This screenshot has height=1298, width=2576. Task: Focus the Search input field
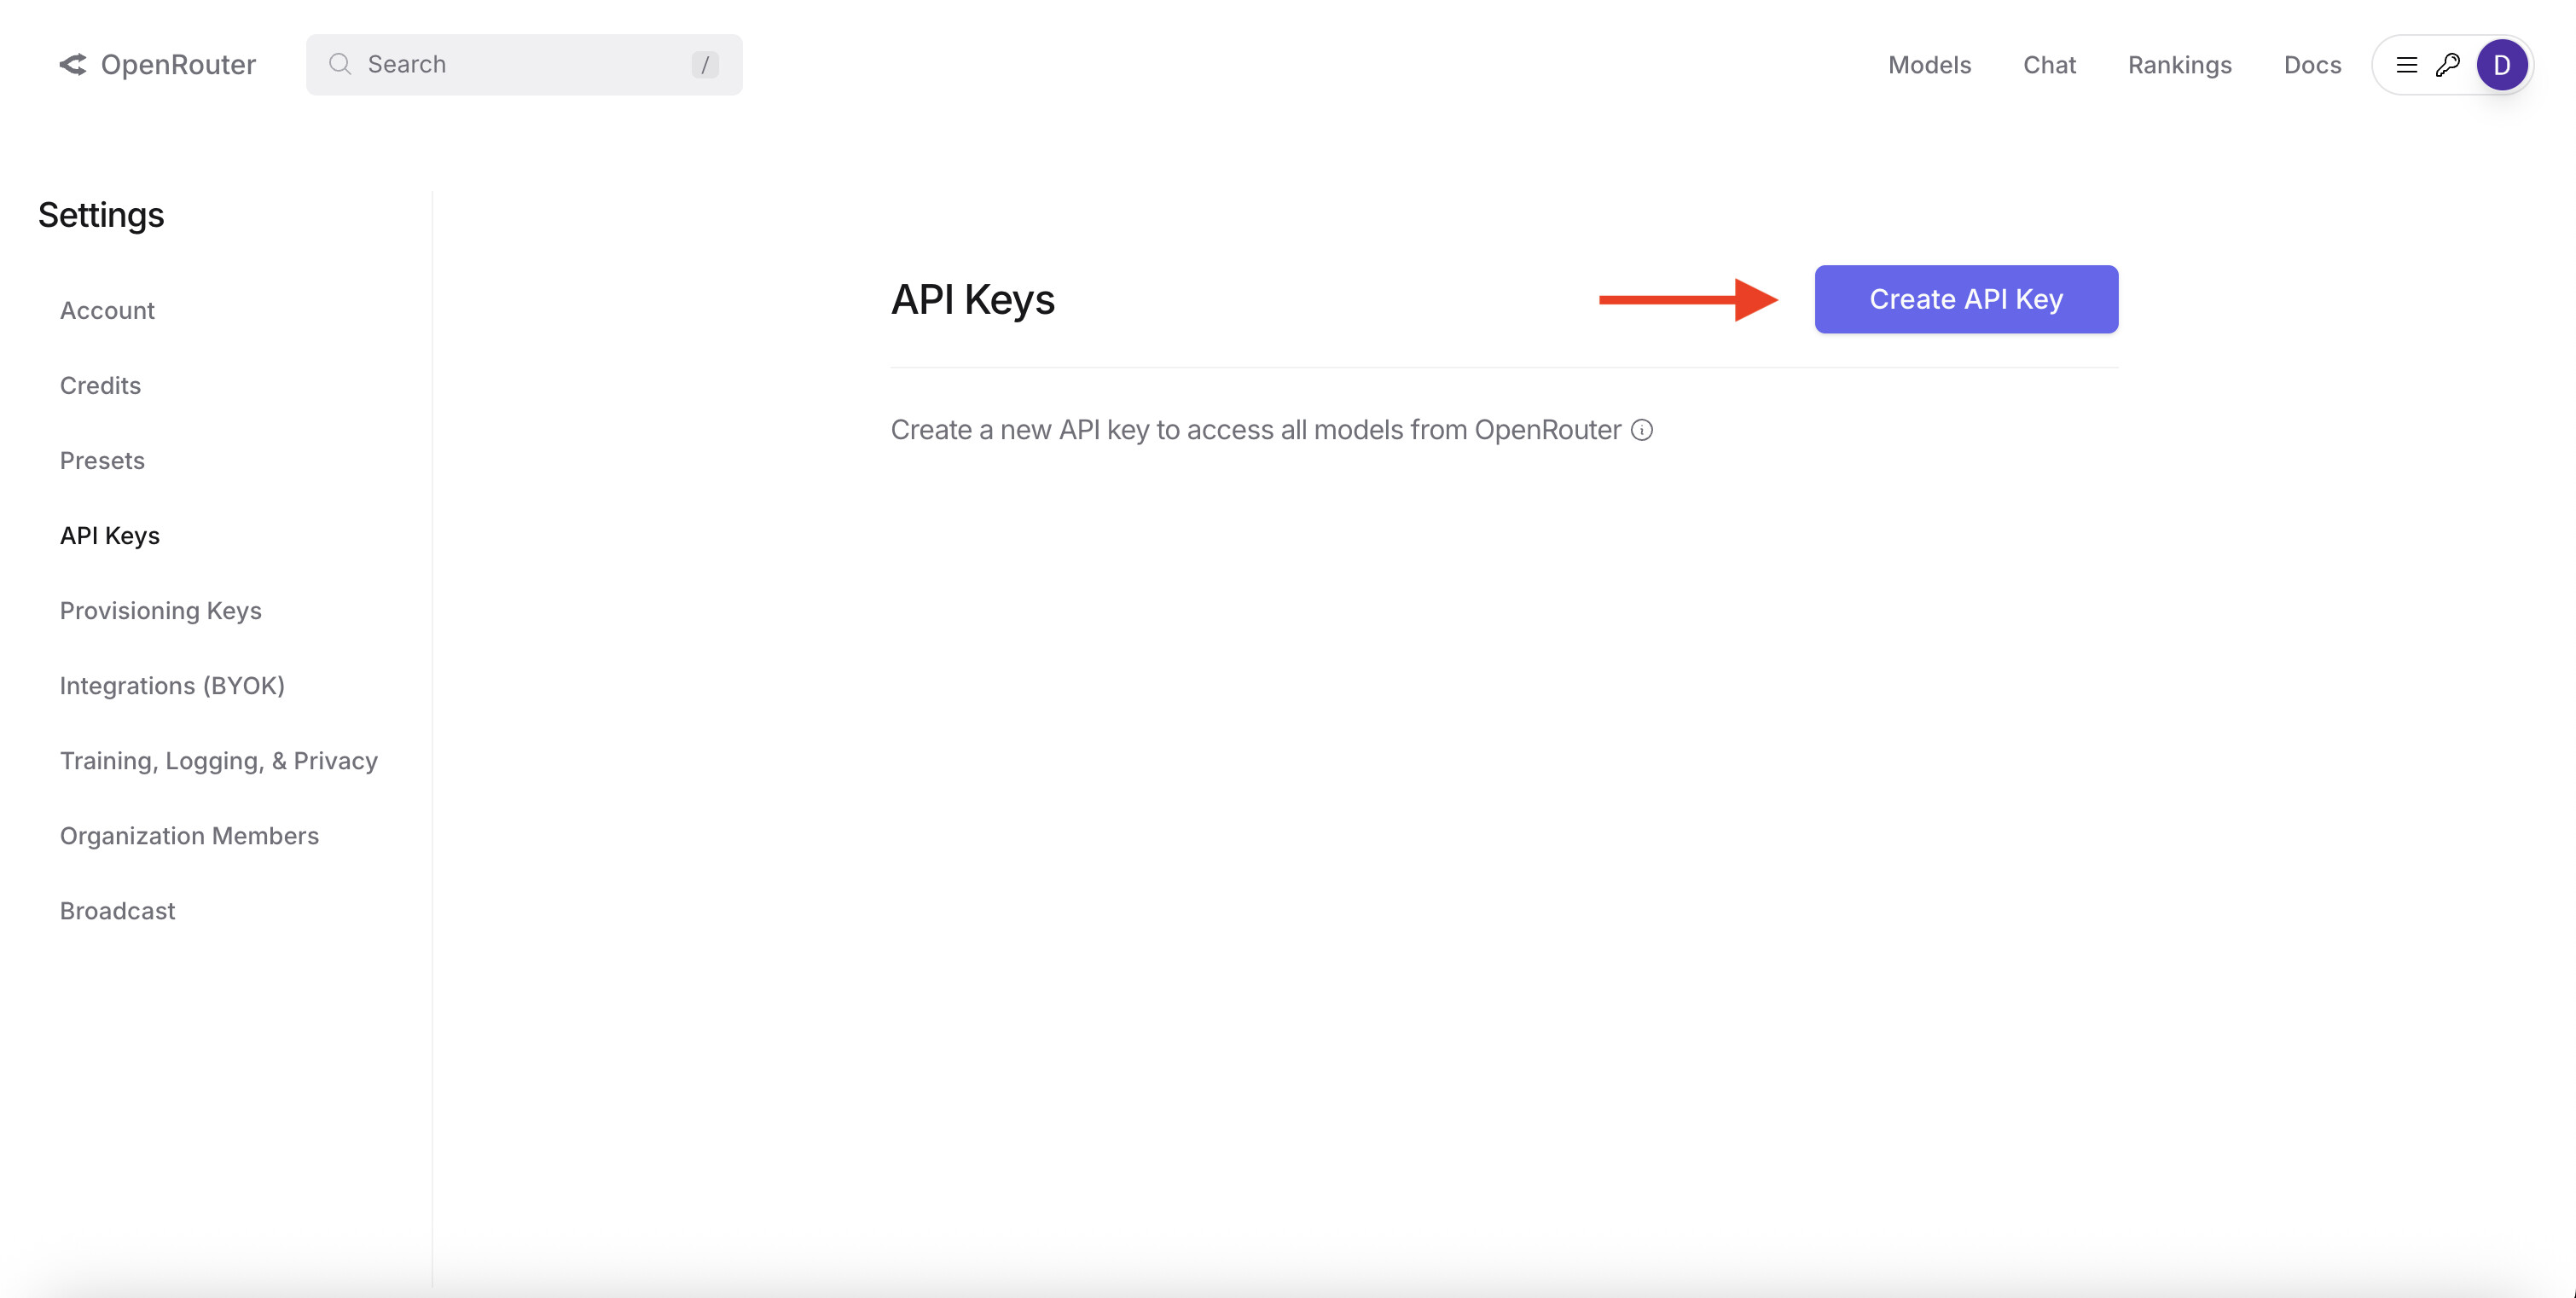520,65
